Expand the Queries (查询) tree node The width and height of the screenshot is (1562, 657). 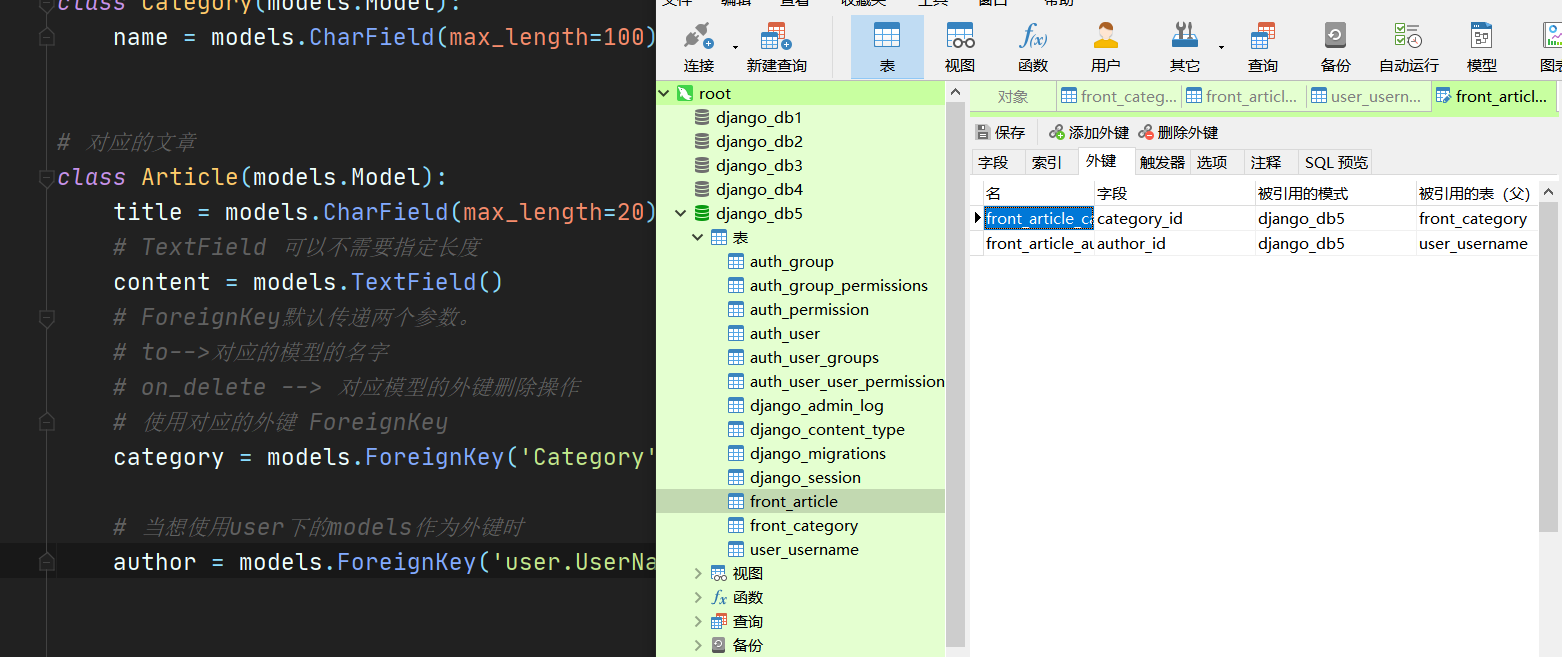click(x=698, y=622)
